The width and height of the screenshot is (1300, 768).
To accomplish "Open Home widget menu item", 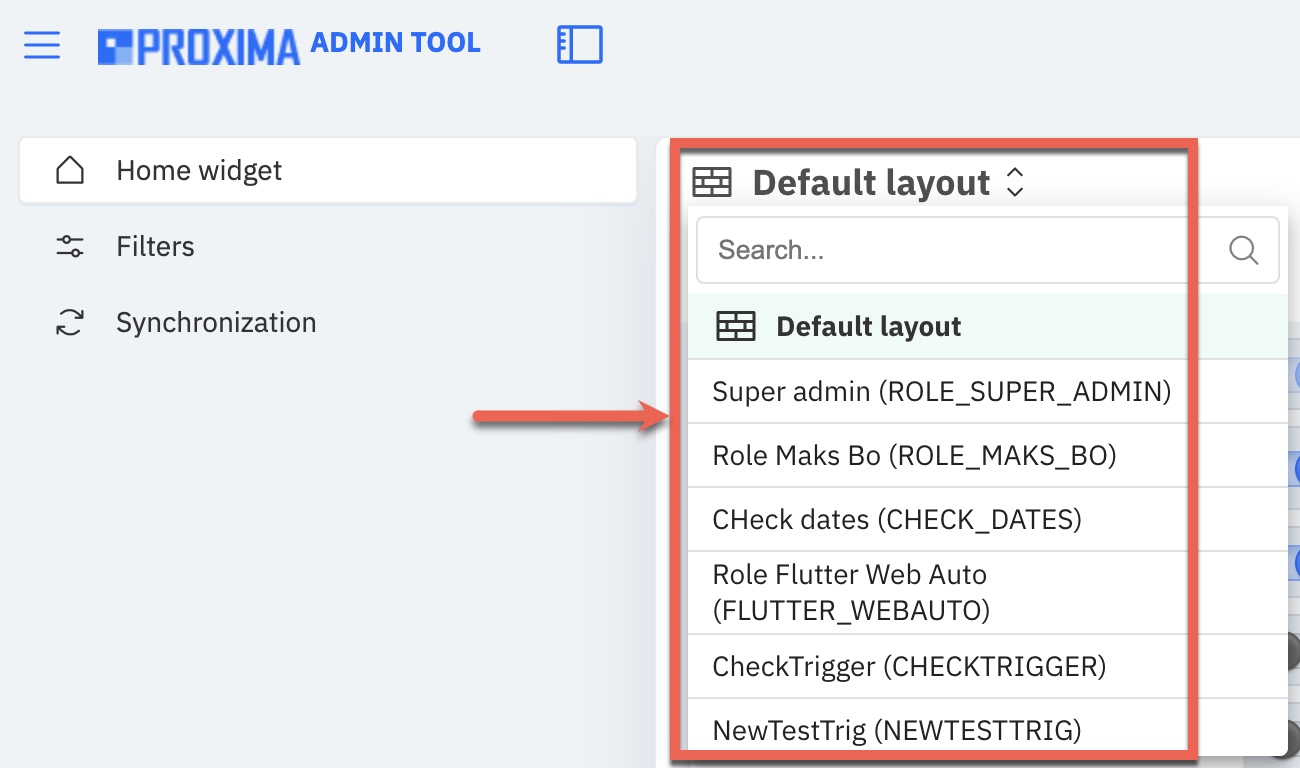I will pos(328,171).
